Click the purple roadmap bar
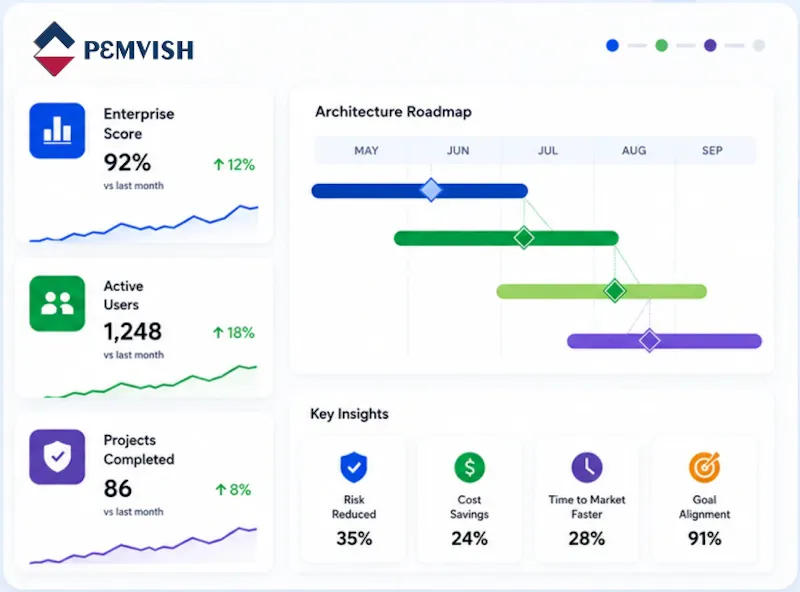 [664, 341]
